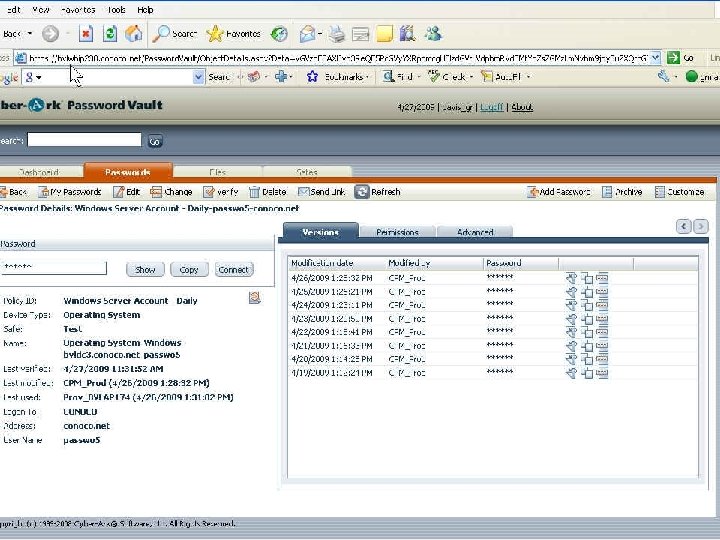
Task: Open Google toolbar Bookmarks star
Action: (312, 77)
